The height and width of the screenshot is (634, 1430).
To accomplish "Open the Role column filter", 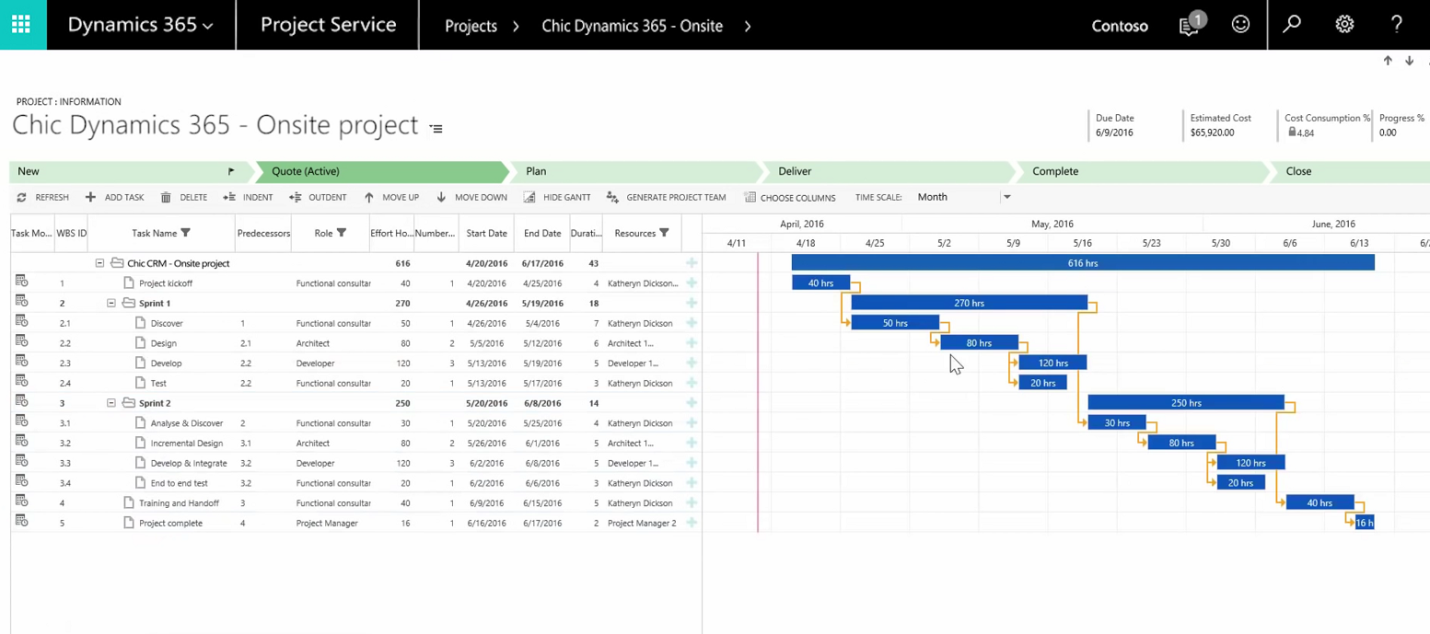I will [x=340, y=232].
